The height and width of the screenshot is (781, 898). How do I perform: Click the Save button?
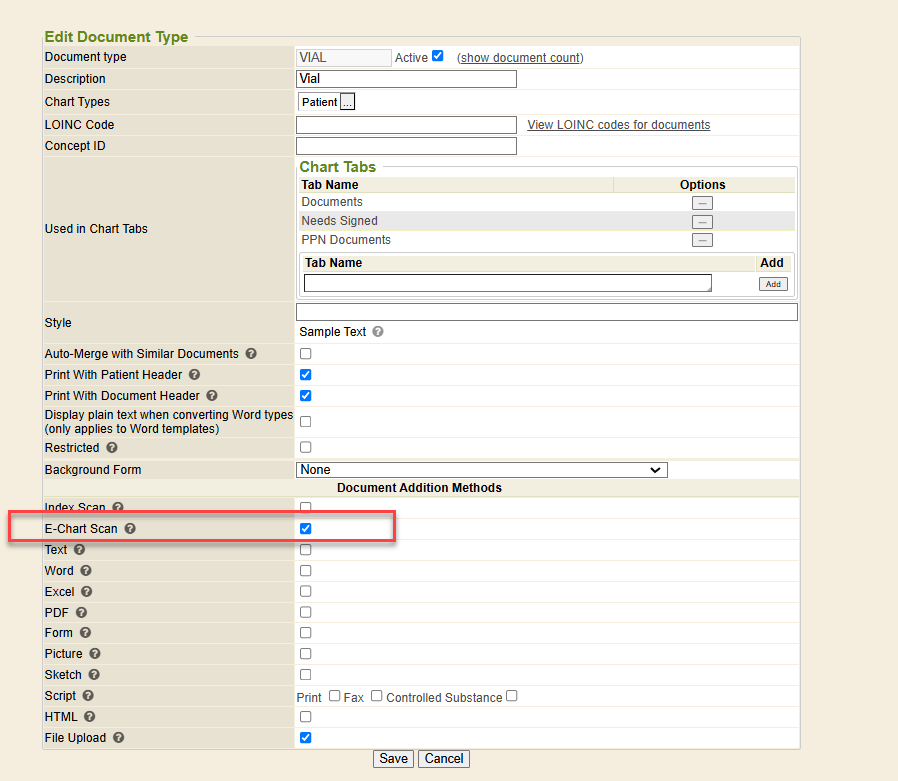393,759
